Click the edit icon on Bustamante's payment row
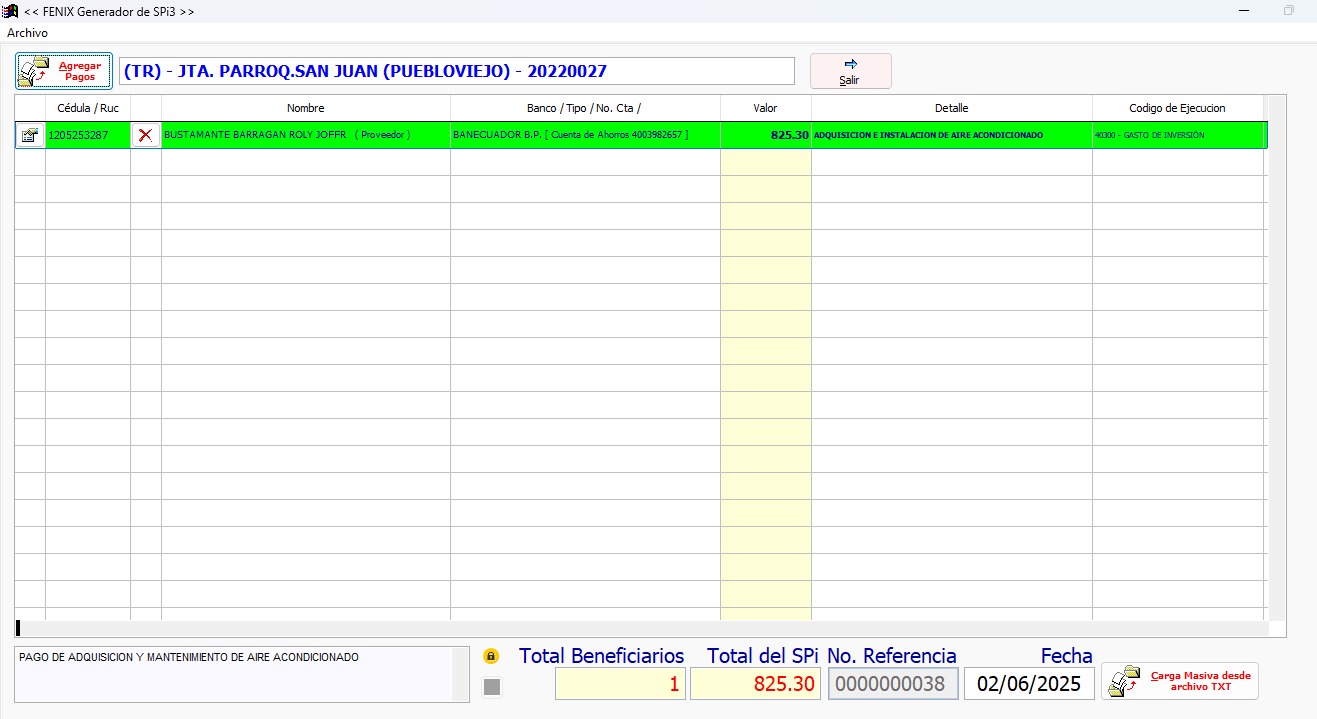Image resolution: width=1317 pixels, height=719 pixels. coord(30,135)
